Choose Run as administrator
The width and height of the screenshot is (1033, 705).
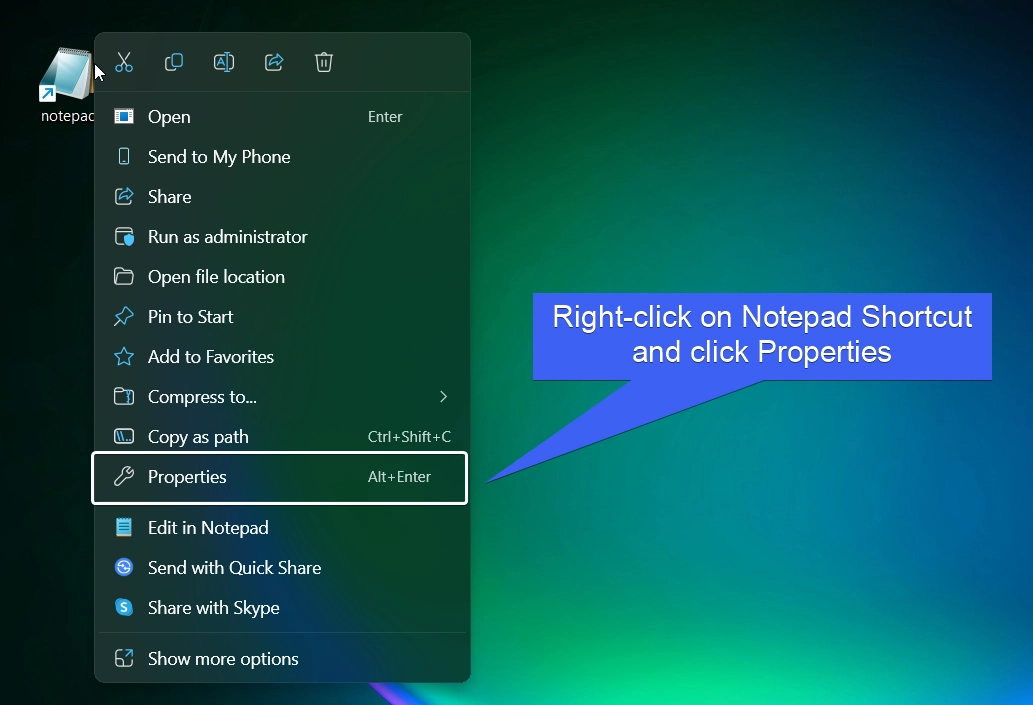click(282, 237)
